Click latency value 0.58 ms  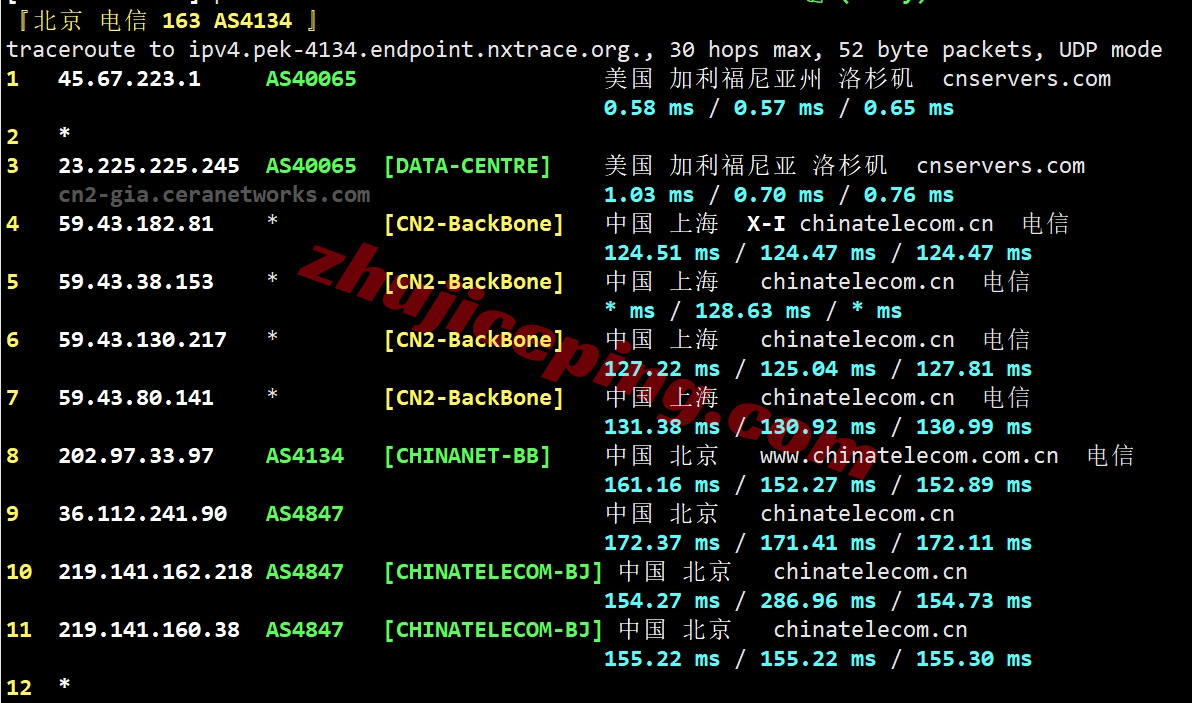click(x=648, y=108)
